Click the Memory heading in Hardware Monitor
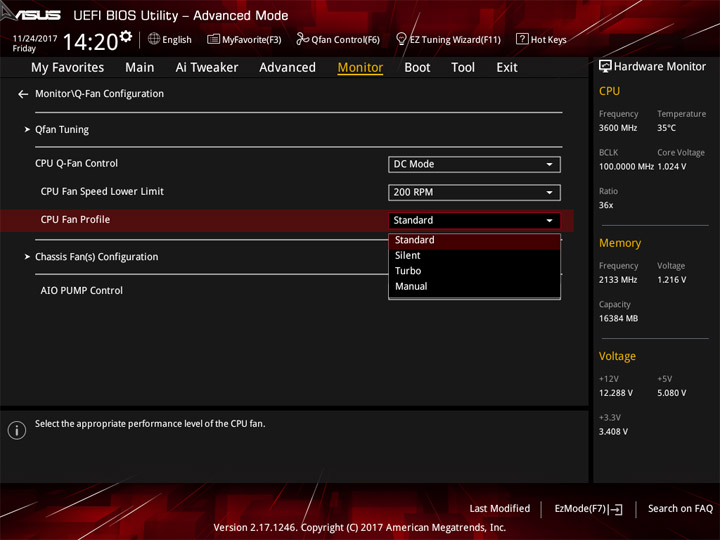Image resolution: width=720 pixels, height=540 pixels. (620, 243)
